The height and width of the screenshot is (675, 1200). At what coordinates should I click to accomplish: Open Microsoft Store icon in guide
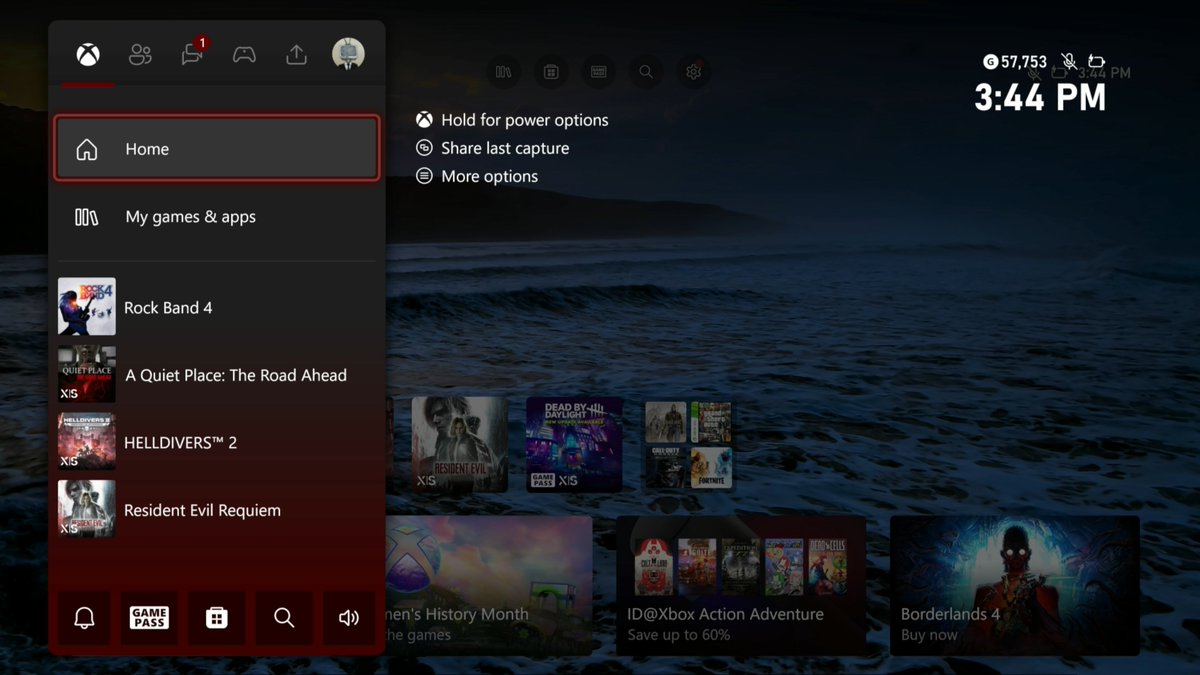217,618
